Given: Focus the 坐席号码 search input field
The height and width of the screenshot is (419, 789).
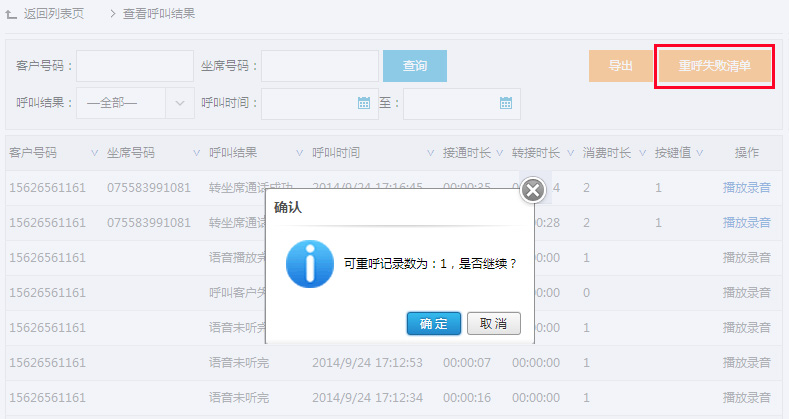Looking at the screenshot, I should coord(319,66).
